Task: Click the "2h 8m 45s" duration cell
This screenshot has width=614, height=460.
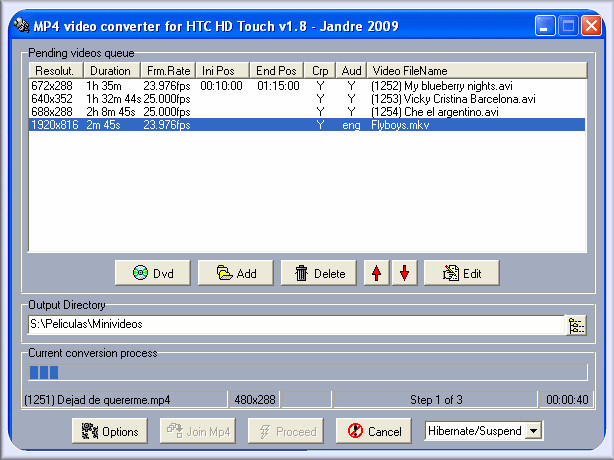Action: click(x=110, y=112)
